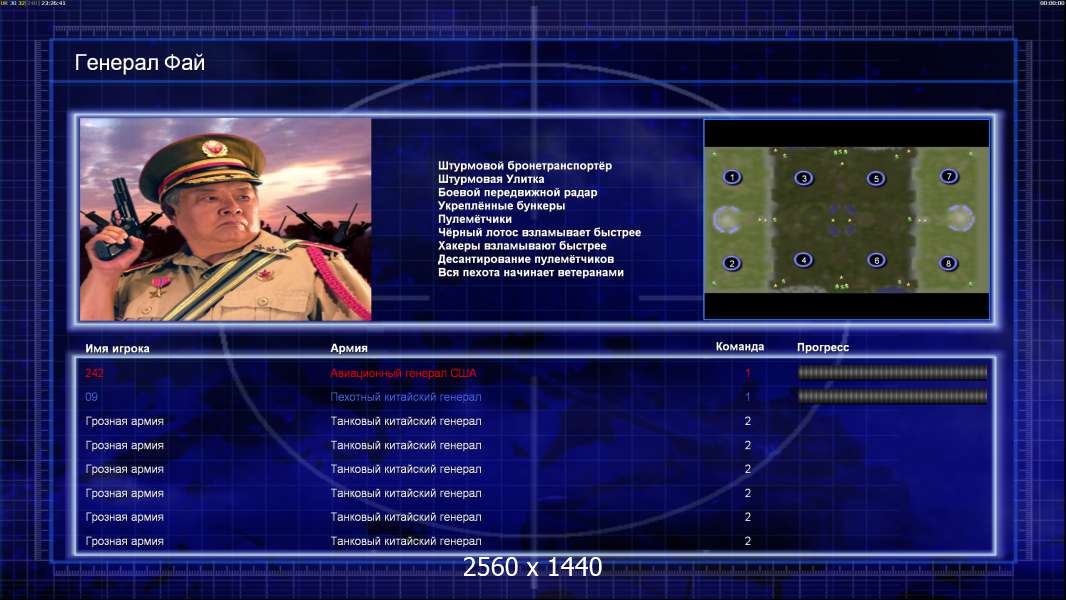
Task: Click the left base circle on minimap
Action: [727, 219]
